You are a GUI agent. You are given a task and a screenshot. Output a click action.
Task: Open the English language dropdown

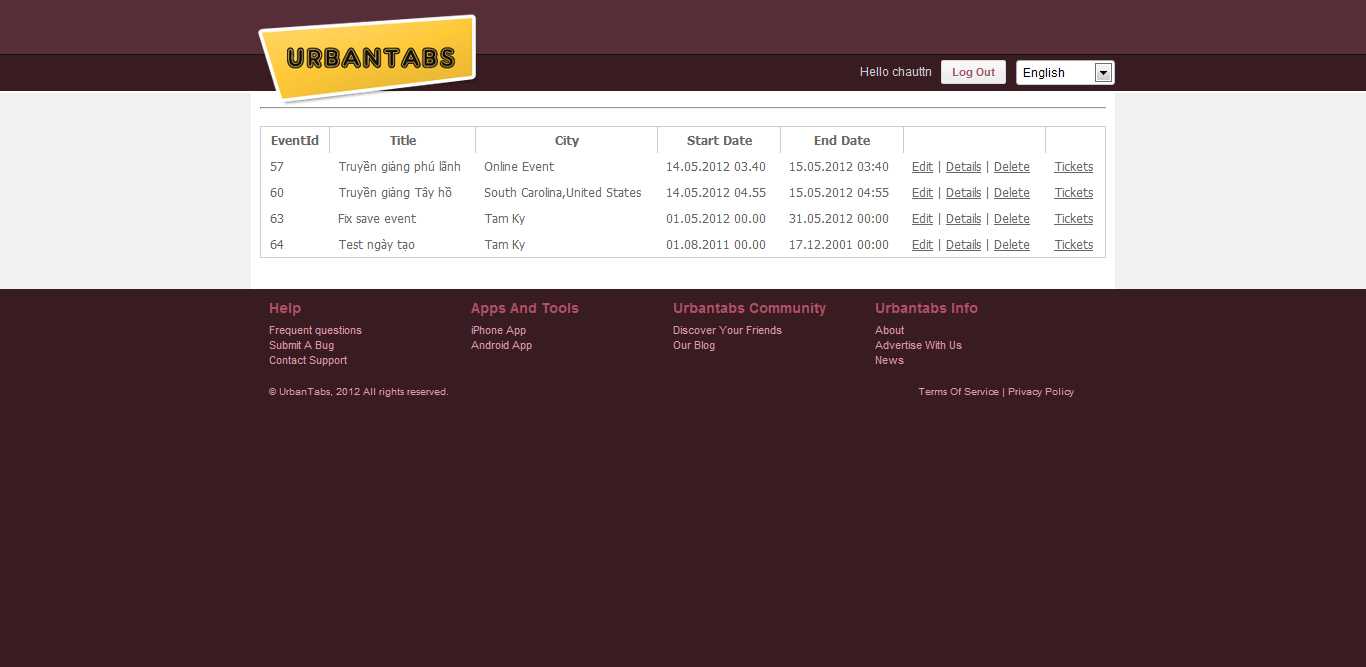pyautogui.click(x=1065, y=73)
